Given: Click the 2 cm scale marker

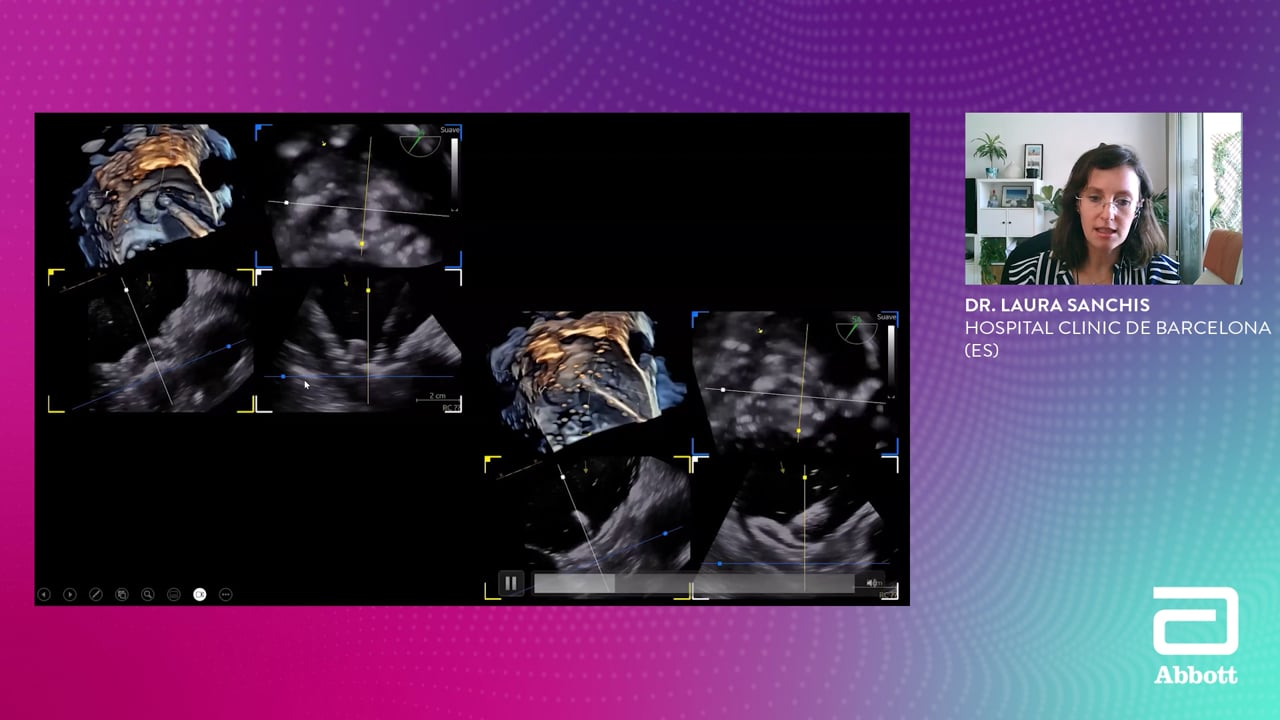Looking at the screenshot, I should tap(437, 397).
